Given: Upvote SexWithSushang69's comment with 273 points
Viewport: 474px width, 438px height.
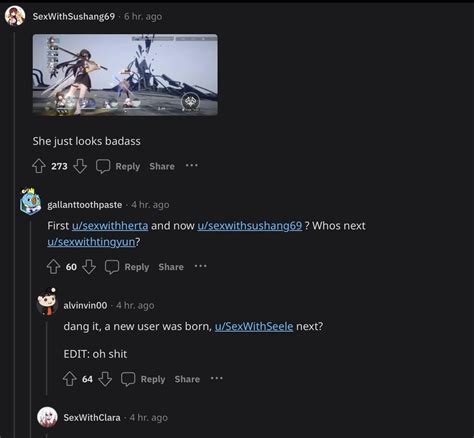Looking at the screenshot, I should (x=39, y=166).
